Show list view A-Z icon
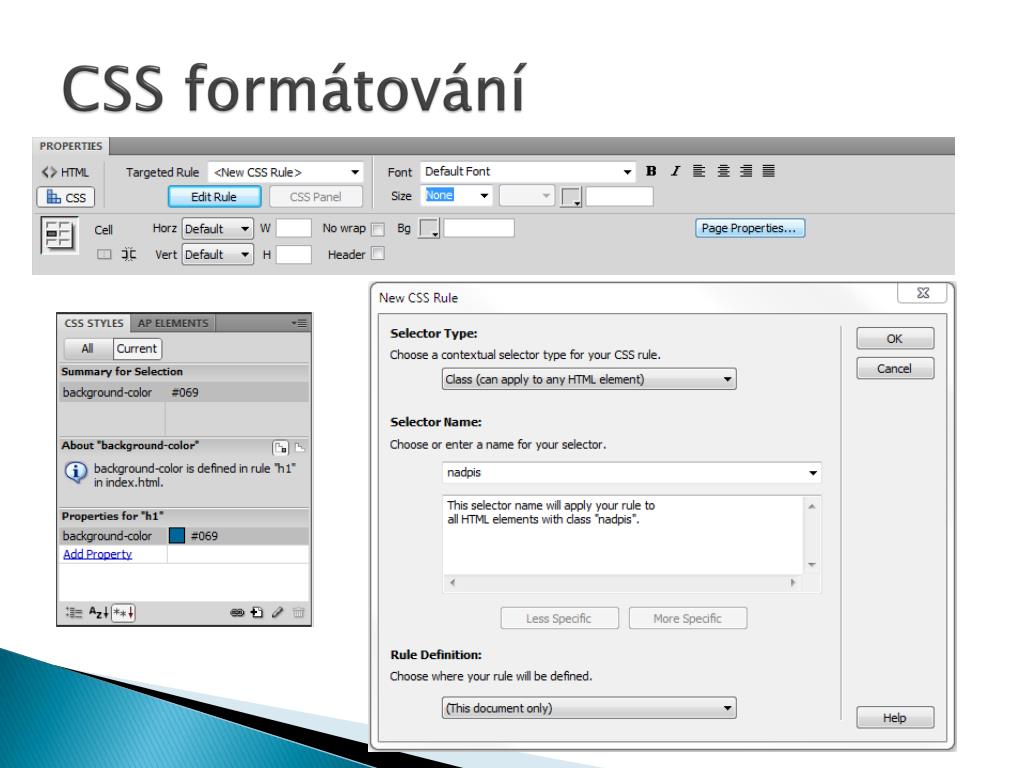Viewport: 1024px width, 768px height. (x=98, y=613)
